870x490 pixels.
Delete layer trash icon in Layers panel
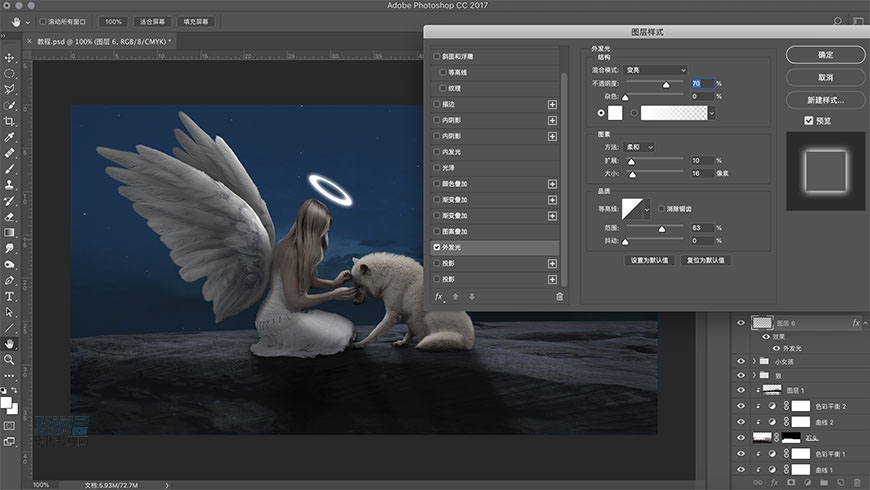click(857, 483)
